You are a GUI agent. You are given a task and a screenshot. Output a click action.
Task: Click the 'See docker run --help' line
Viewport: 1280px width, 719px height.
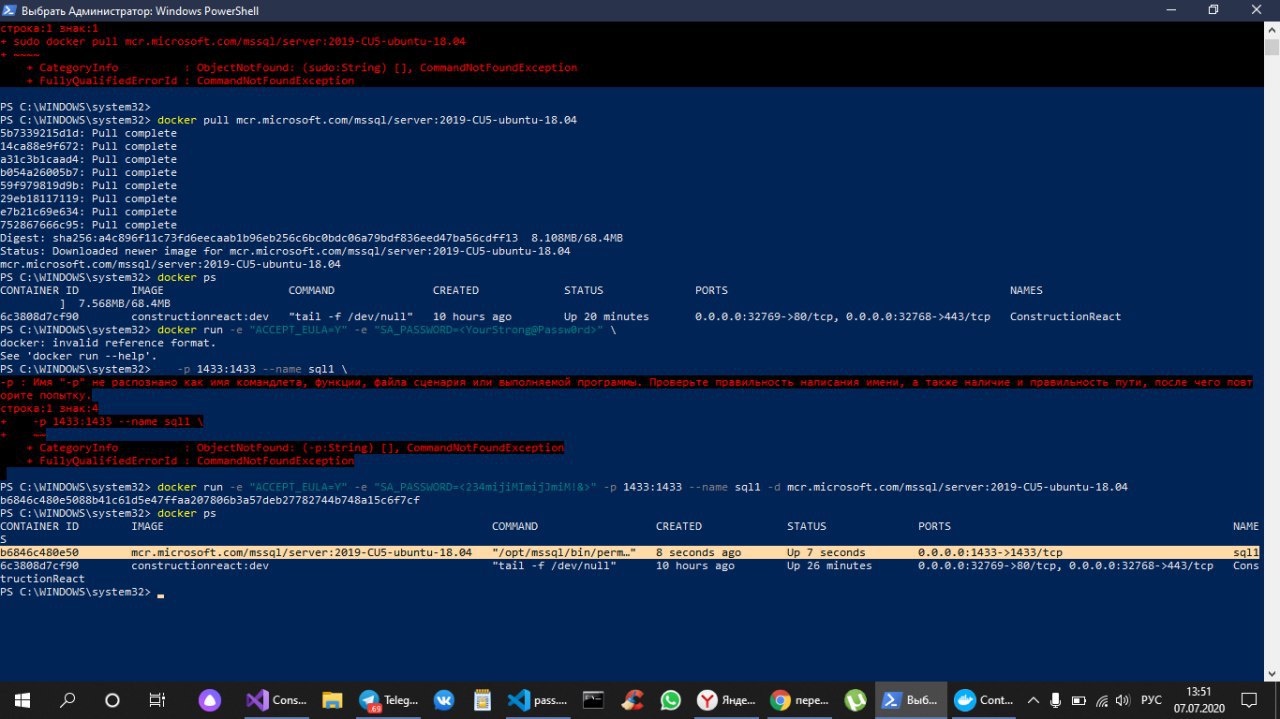click(79, 355)
